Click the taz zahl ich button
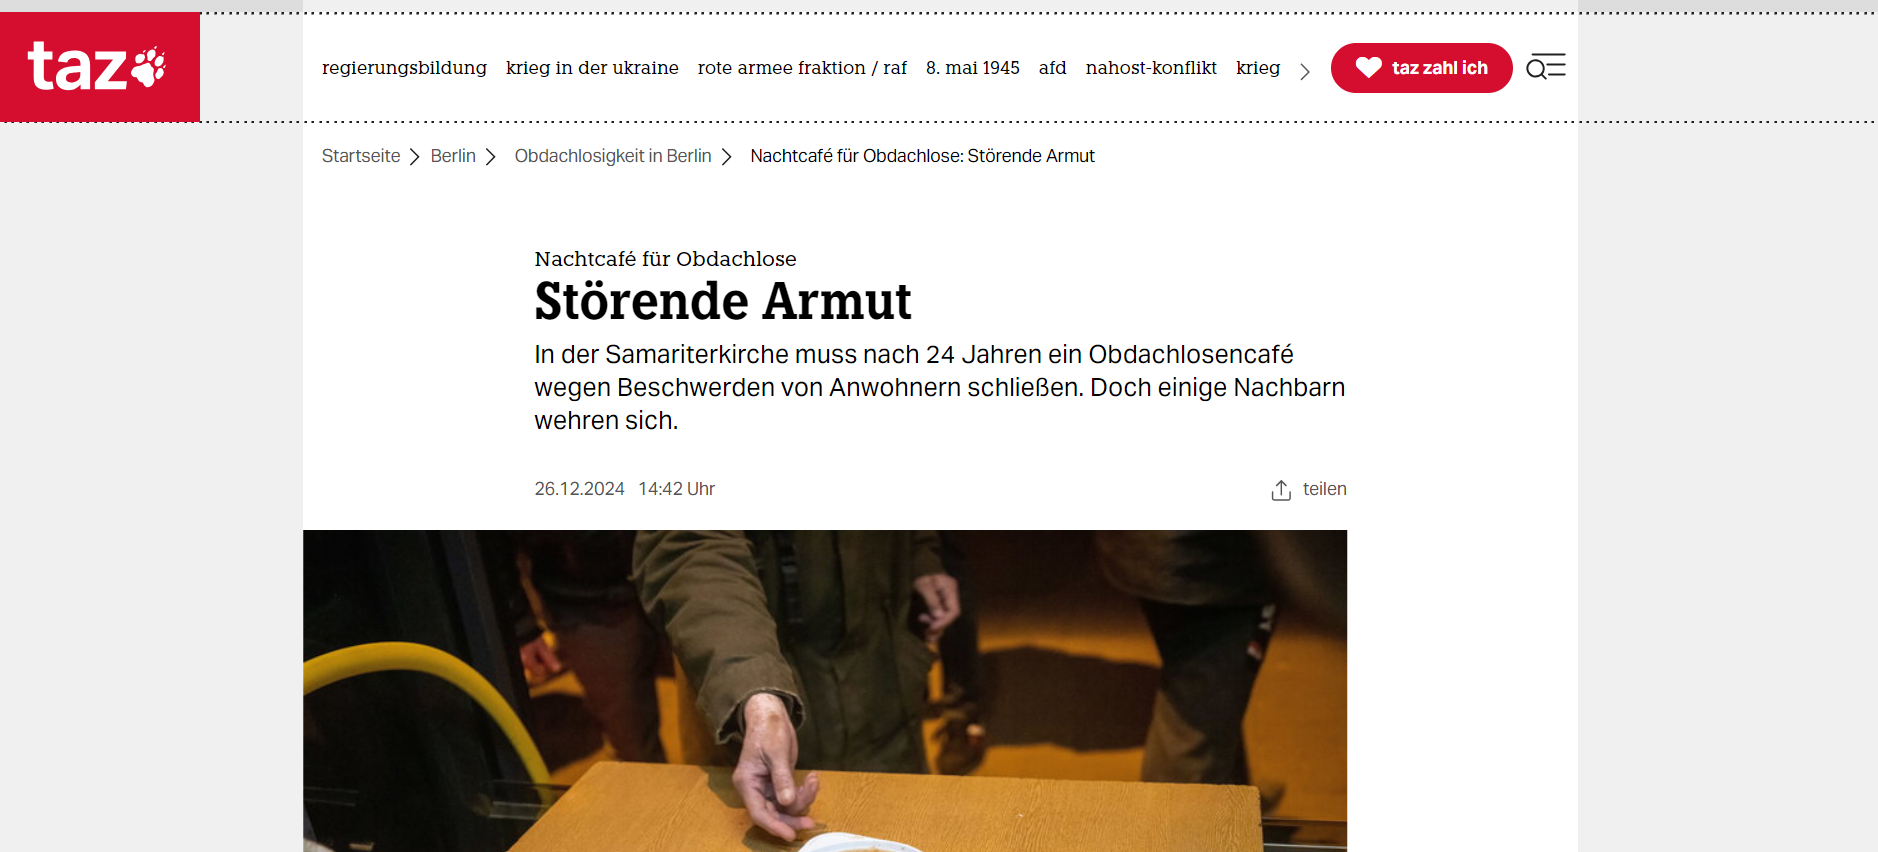Screen dimensions: 1878x852 click(1421, 68)
